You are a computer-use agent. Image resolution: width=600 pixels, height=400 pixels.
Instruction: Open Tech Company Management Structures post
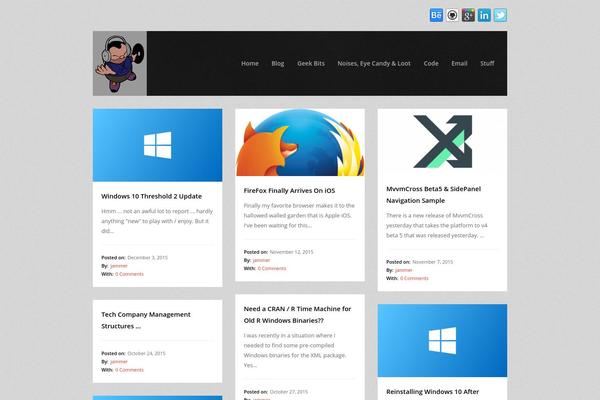(146, 320)
